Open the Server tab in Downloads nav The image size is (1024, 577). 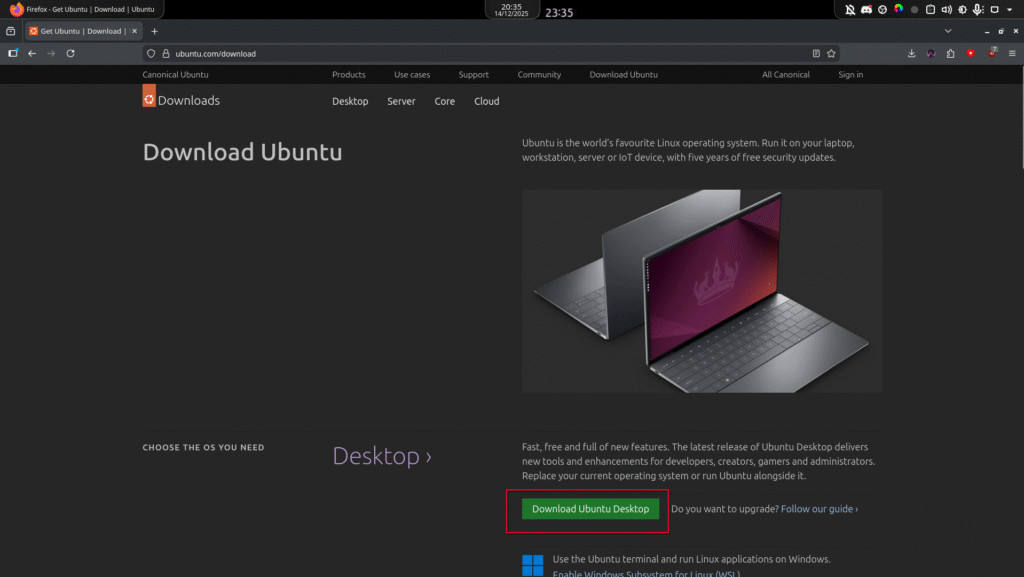click(x=401, y=101)
